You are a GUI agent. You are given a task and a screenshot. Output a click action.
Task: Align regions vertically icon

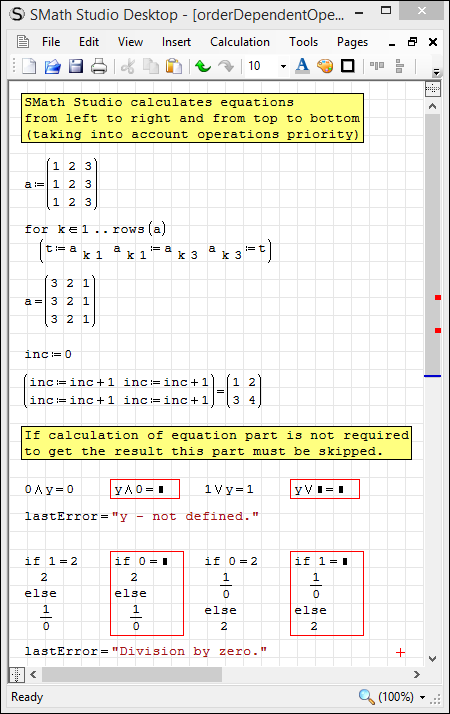pyautogui.click(x=399, y=66)
